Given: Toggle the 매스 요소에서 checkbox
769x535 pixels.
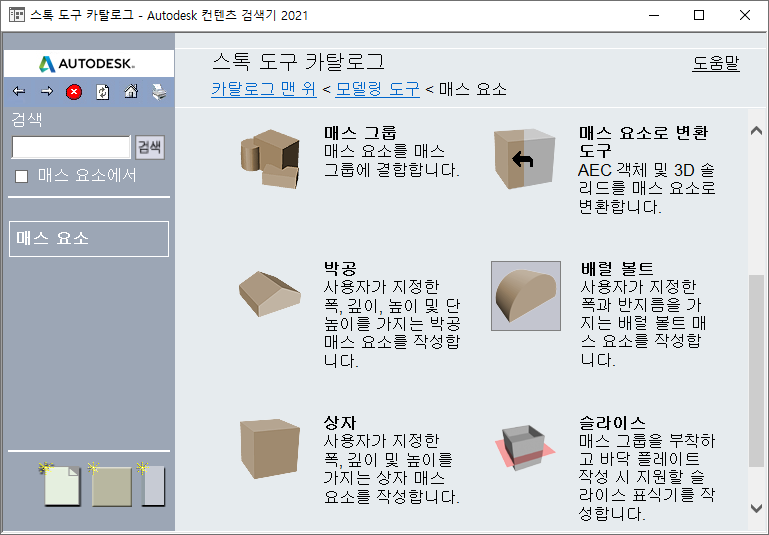Looking at the screenshot, I should [x=22, y=176].
